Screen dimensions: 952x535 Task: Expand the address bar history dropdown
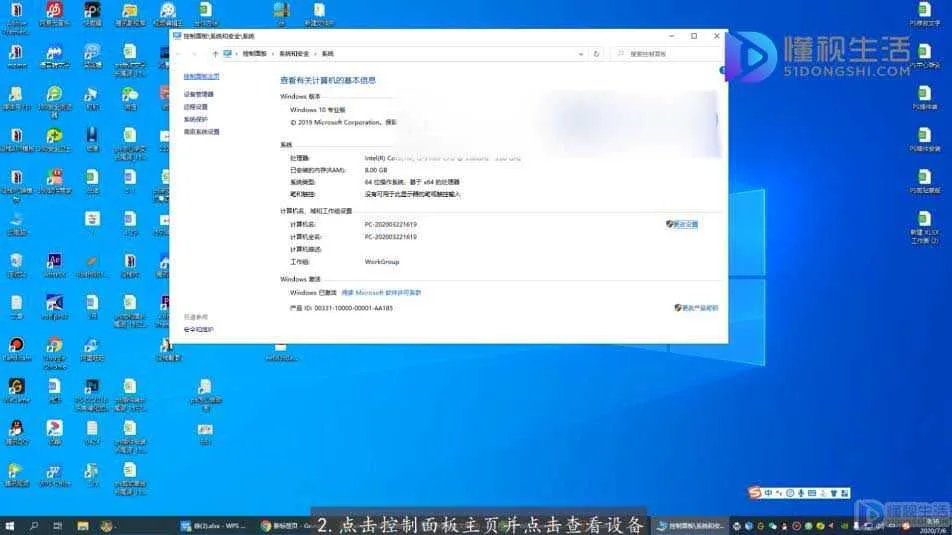(581, 54)
